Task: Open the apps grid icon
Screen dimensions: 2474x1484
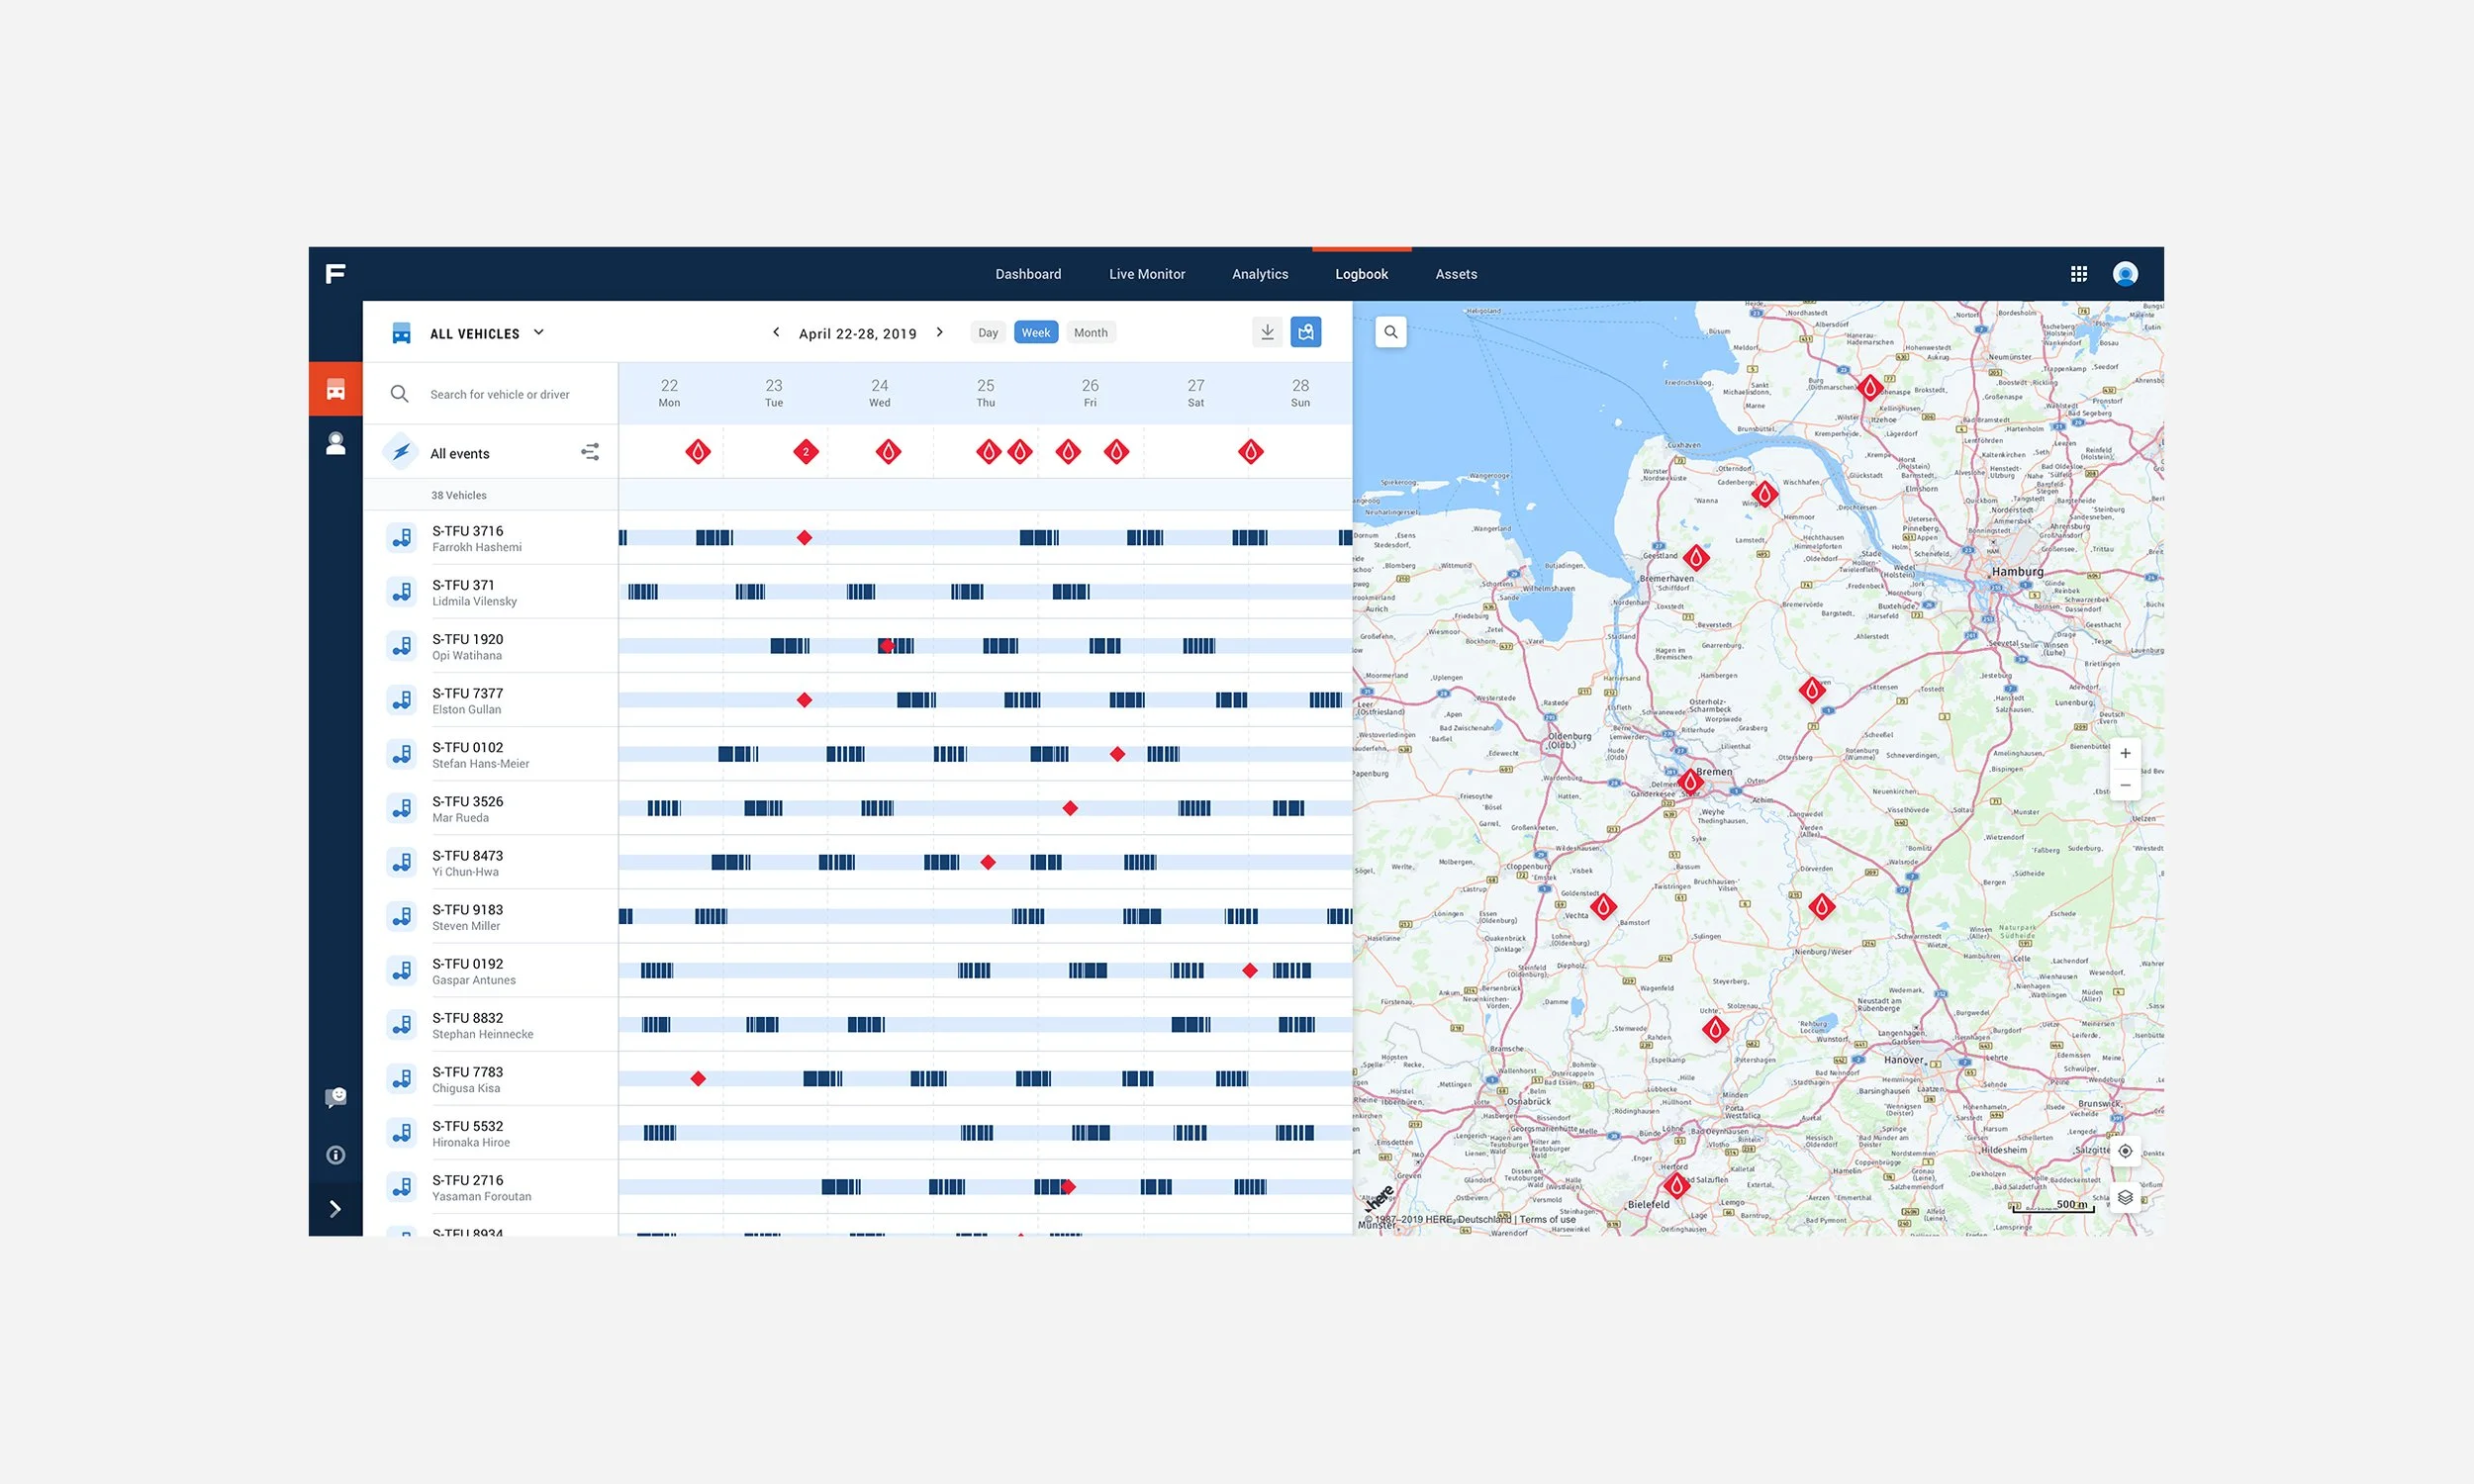Action: (2078, 274)
